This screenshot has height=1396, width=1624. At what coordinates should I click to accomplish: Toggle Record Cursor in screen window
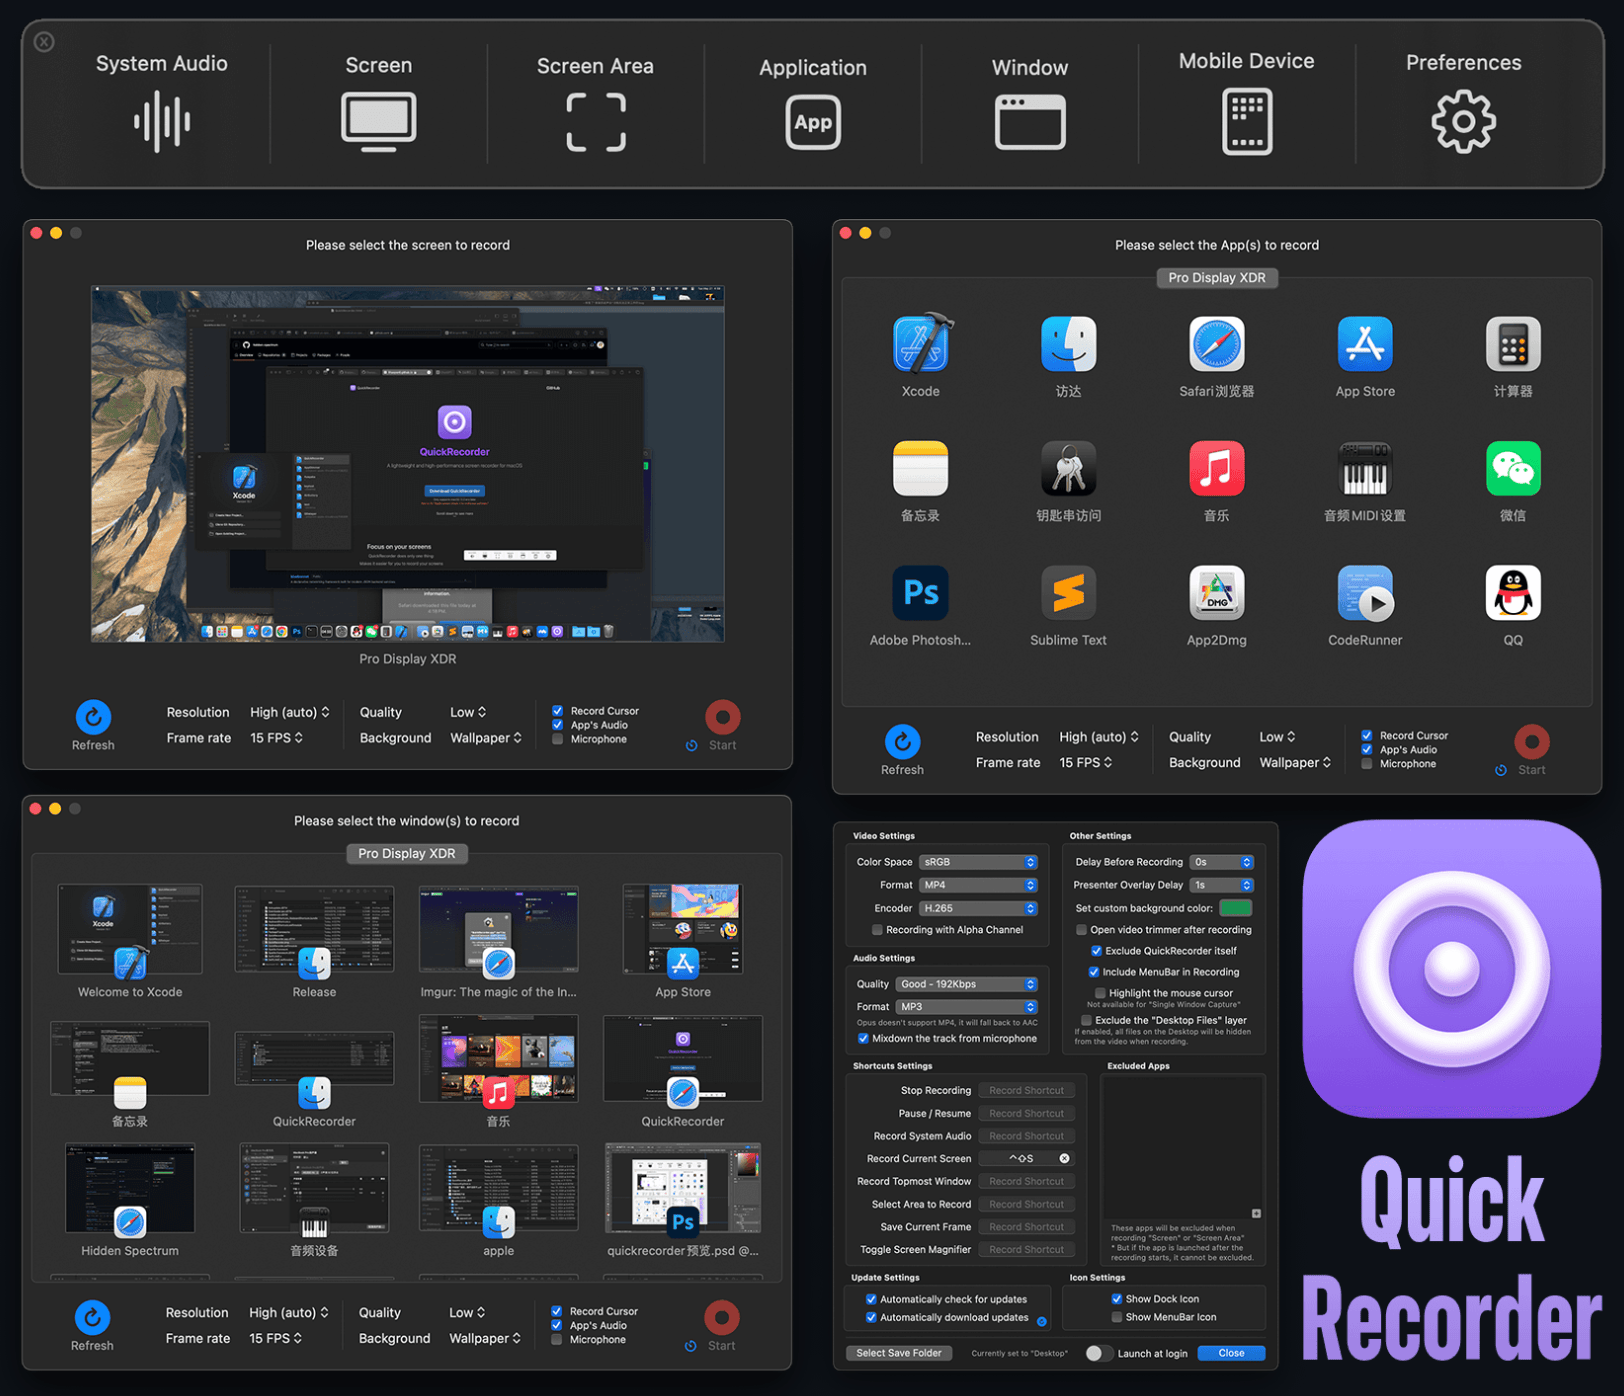[x=557, y=711]
